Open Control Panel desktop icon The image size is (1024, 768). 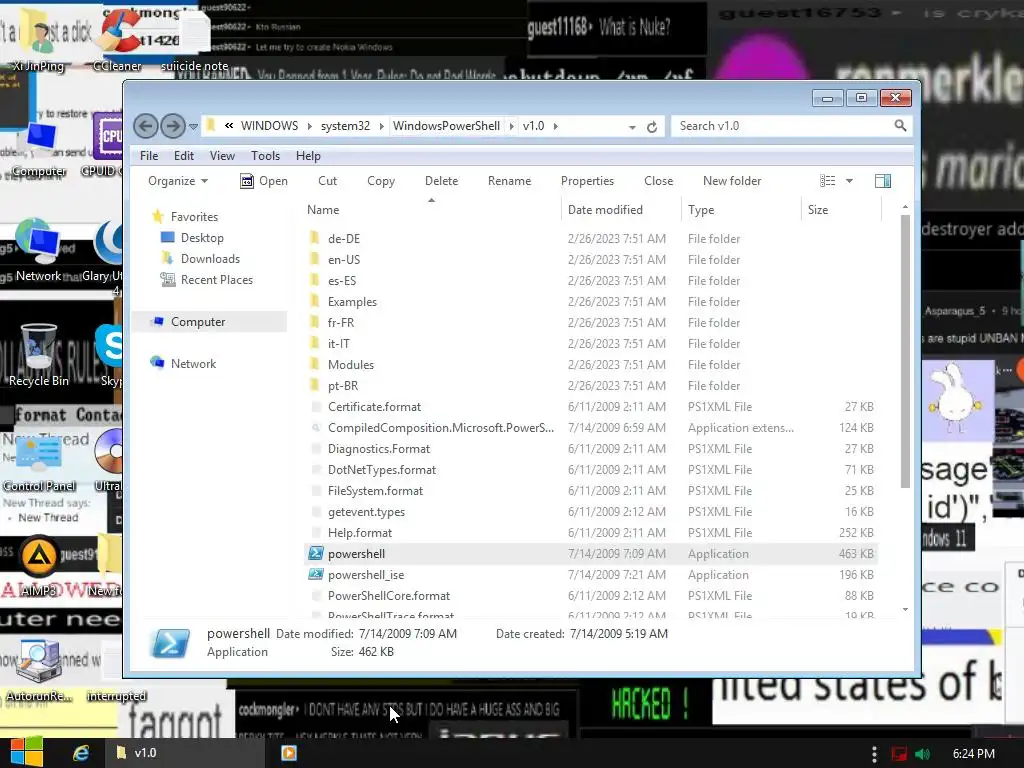[39, 464]
